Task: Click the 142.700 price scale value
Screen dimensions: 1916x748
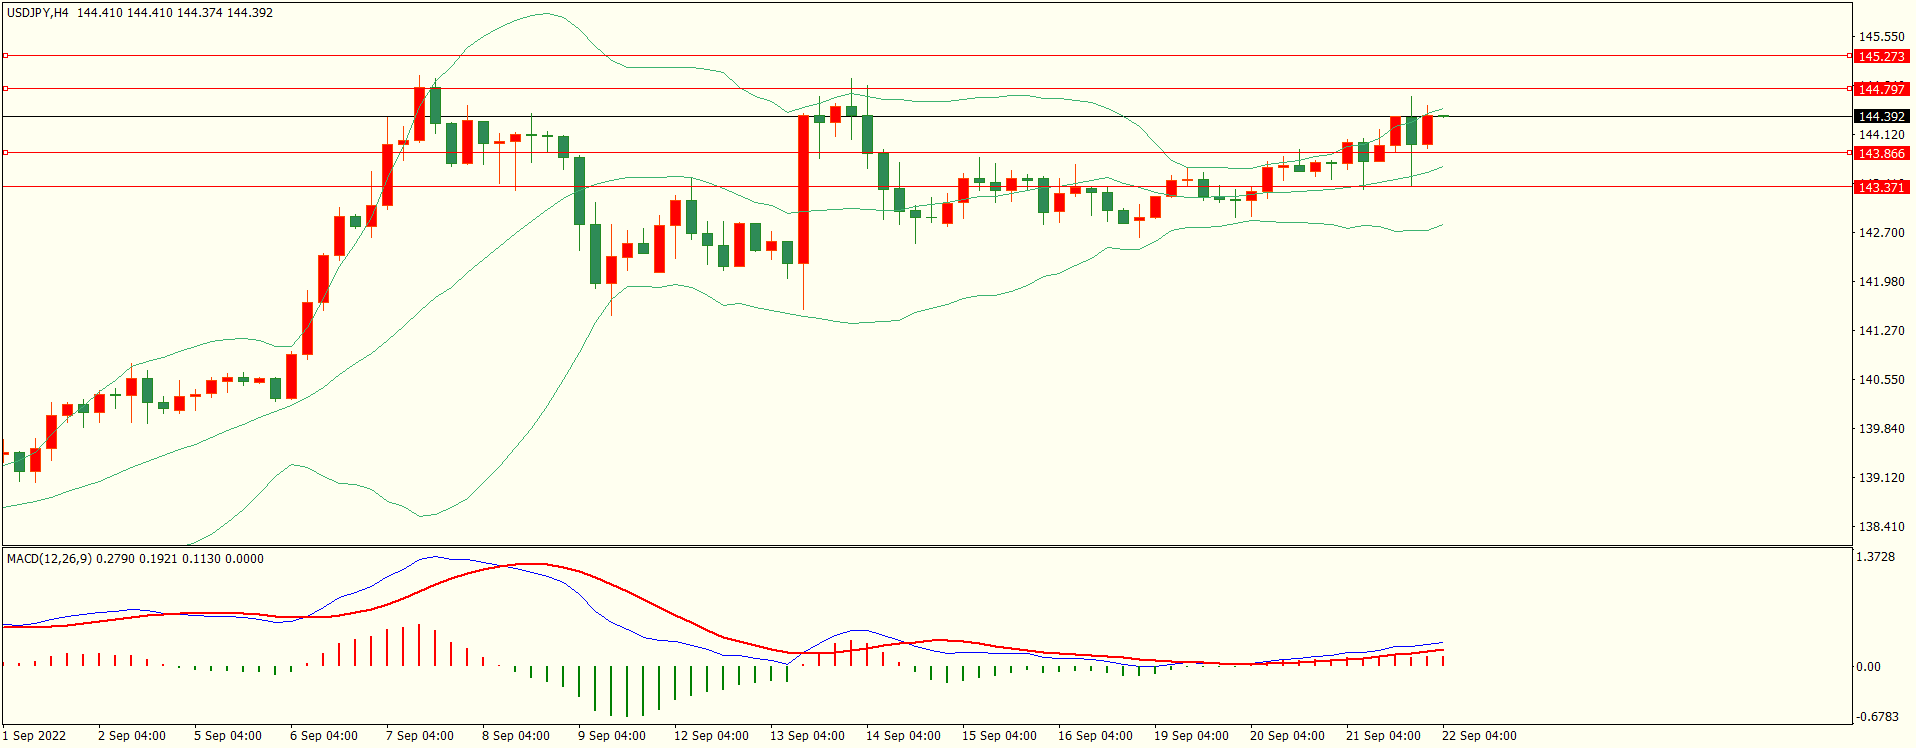Action: (1881, 233)
